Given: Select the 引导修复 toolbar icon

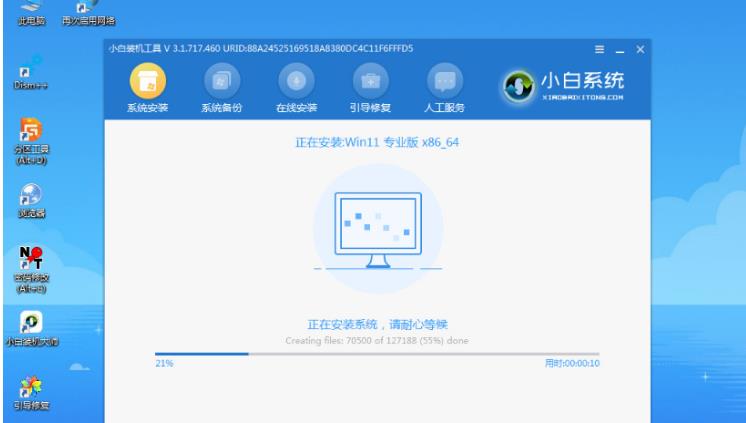Looking at the screenshot, I should click(370, 81).
